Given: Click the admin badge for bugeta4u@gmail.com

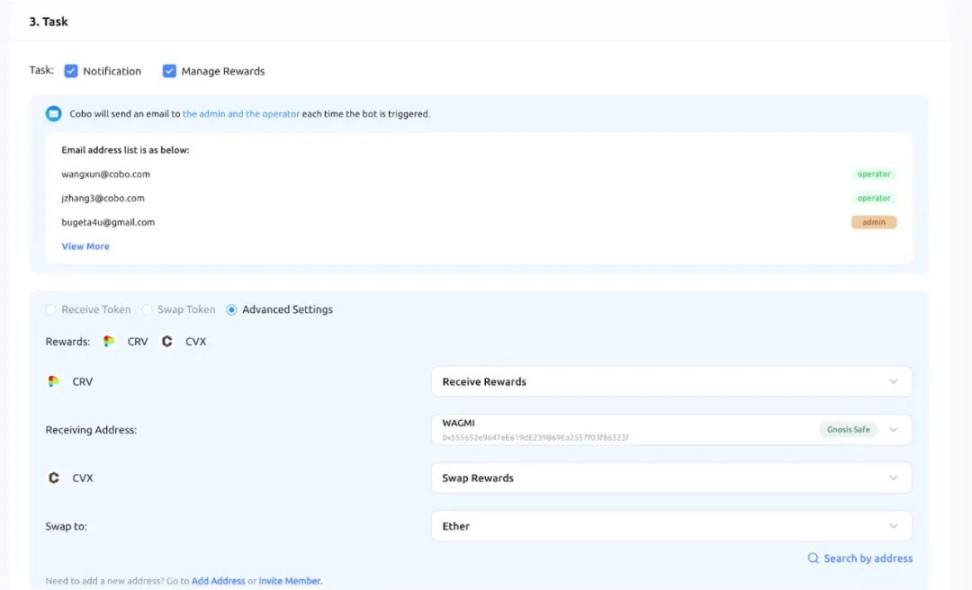Looking at the screenshot, I should [873, 222].
